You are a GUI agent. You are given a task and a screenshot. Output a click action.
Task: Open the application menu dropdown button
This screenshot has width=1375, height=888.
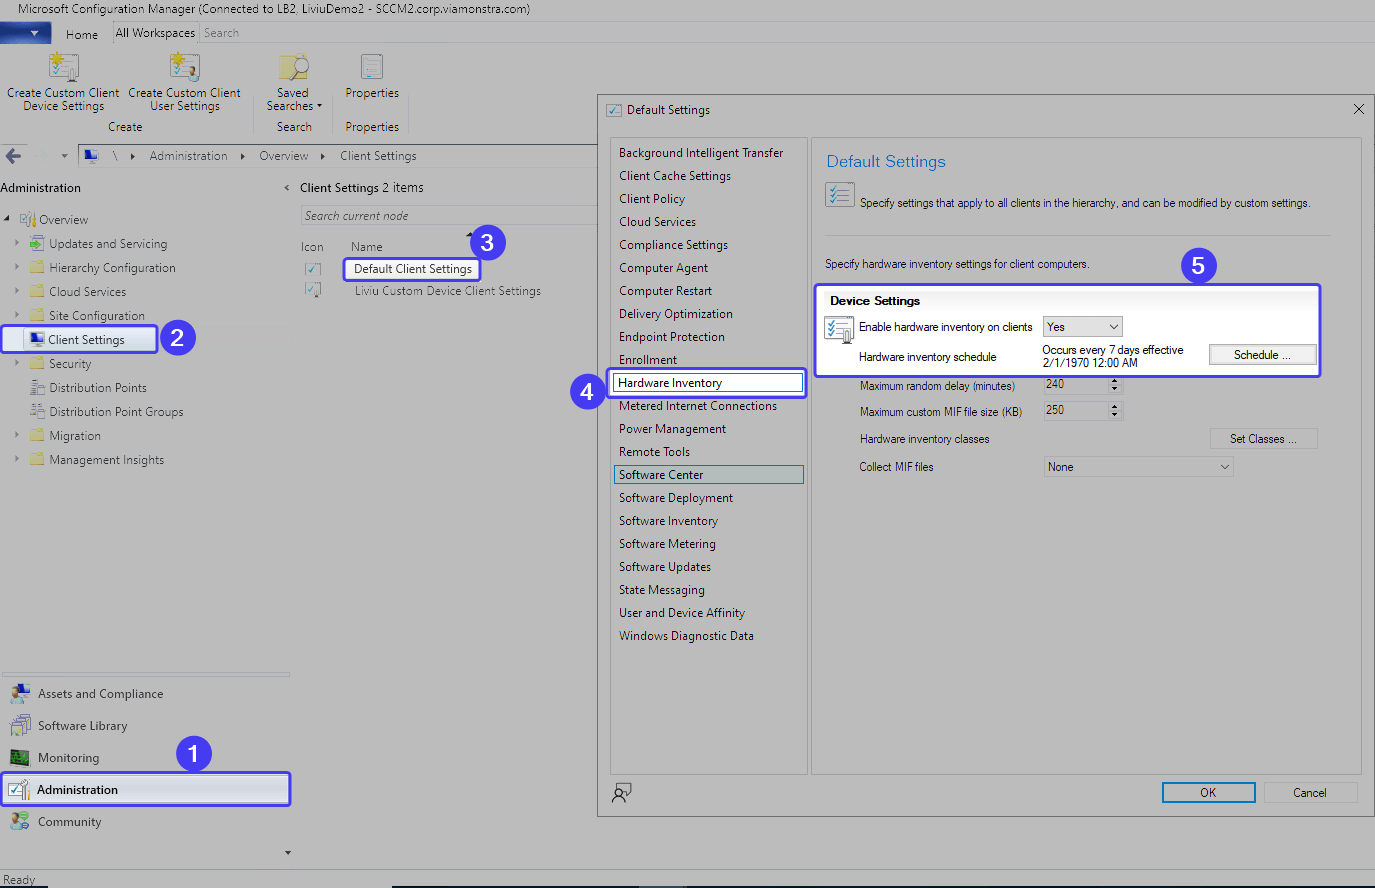(x=27, y=33)
